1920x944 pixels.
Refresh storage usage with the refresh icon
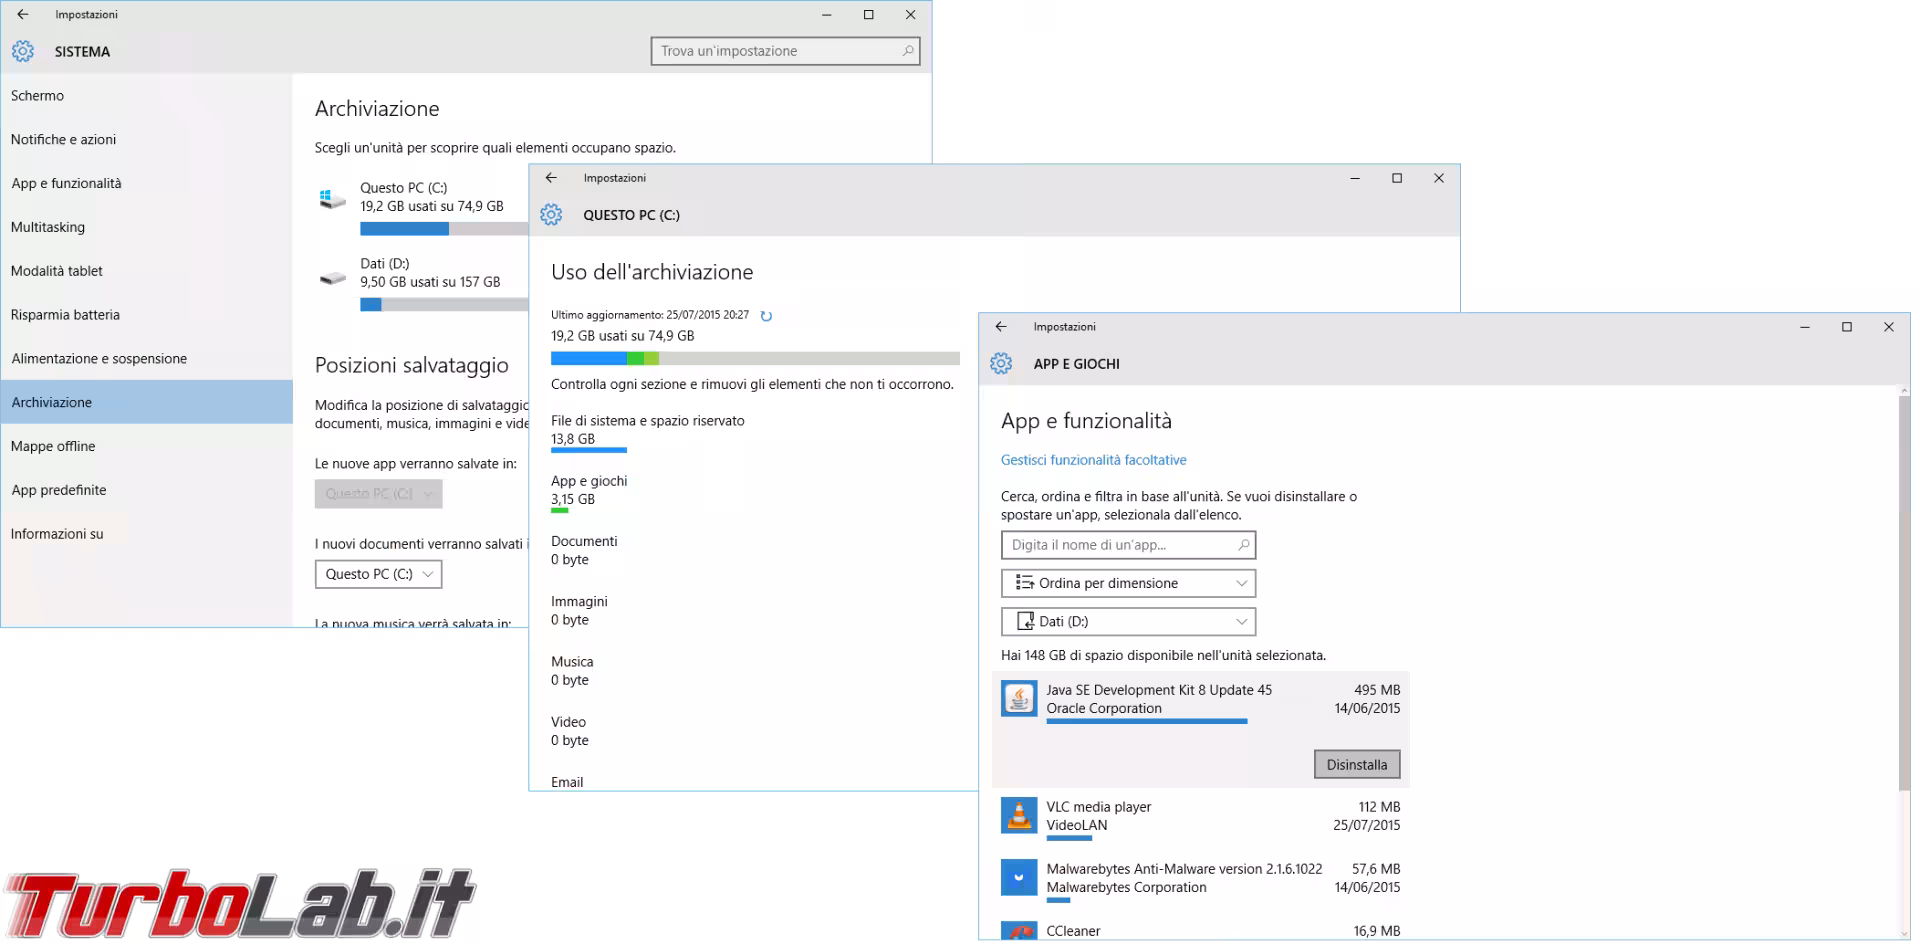pos(766,315)
